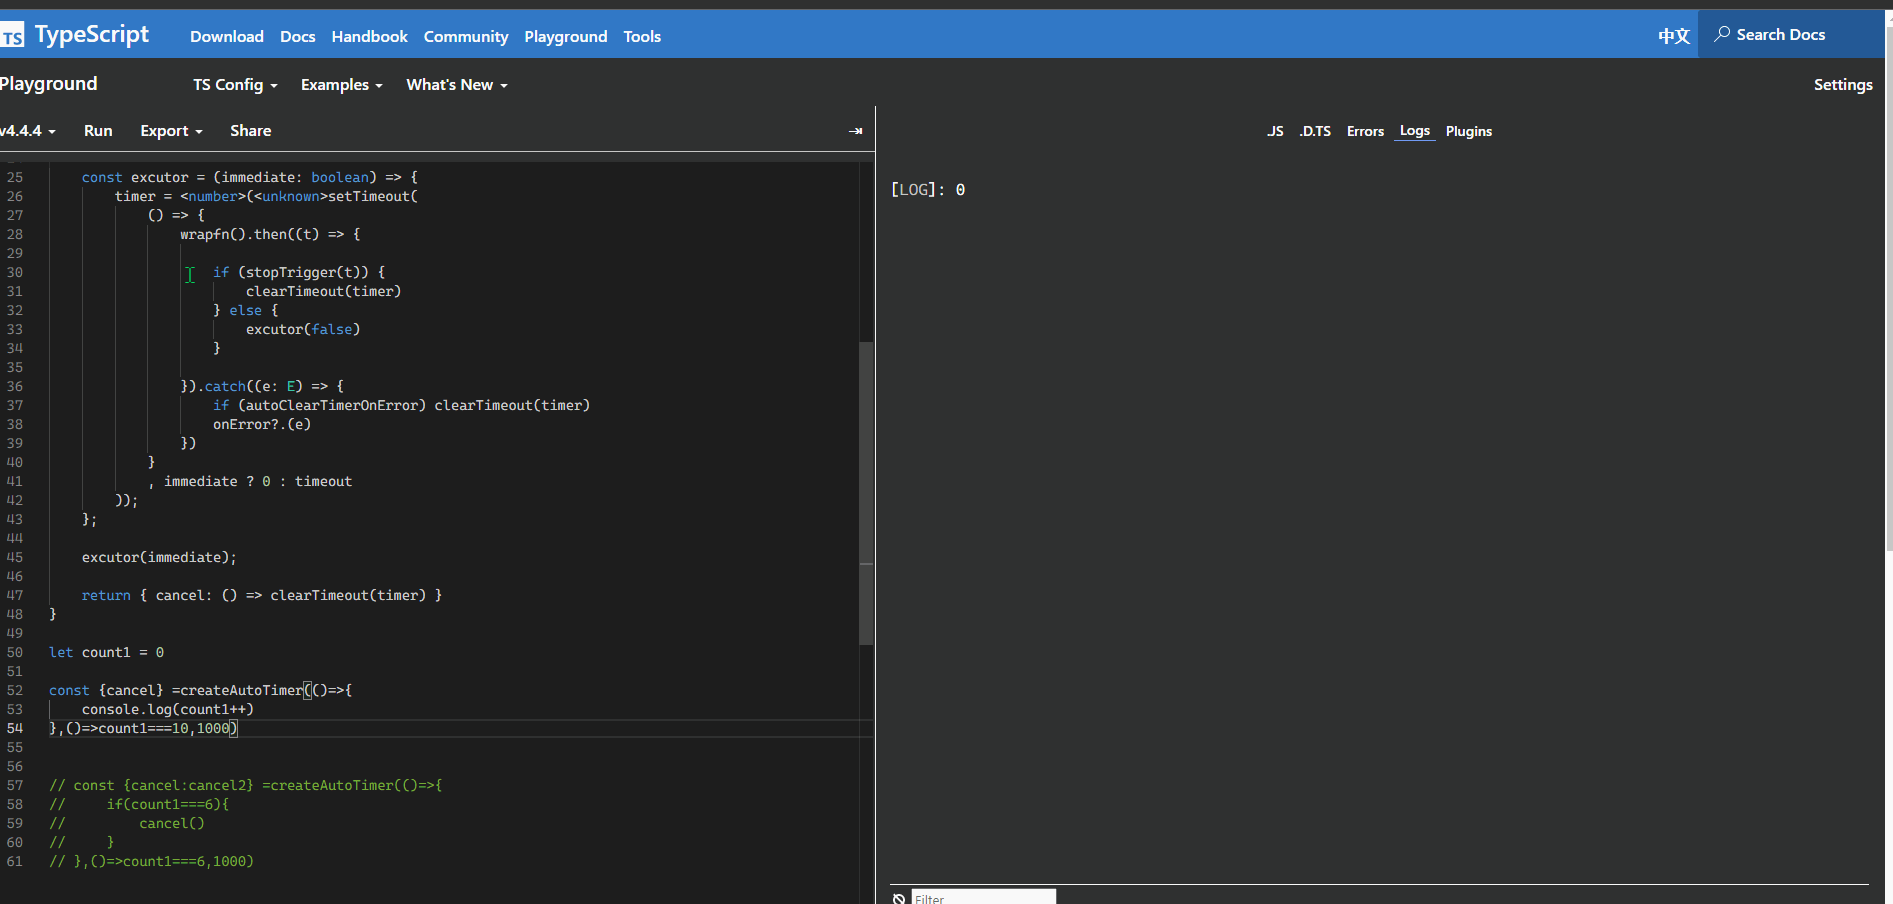This screenshot has width=1893, height=904.
Task: Focus the logs Filter input
Action: [984, 897]
